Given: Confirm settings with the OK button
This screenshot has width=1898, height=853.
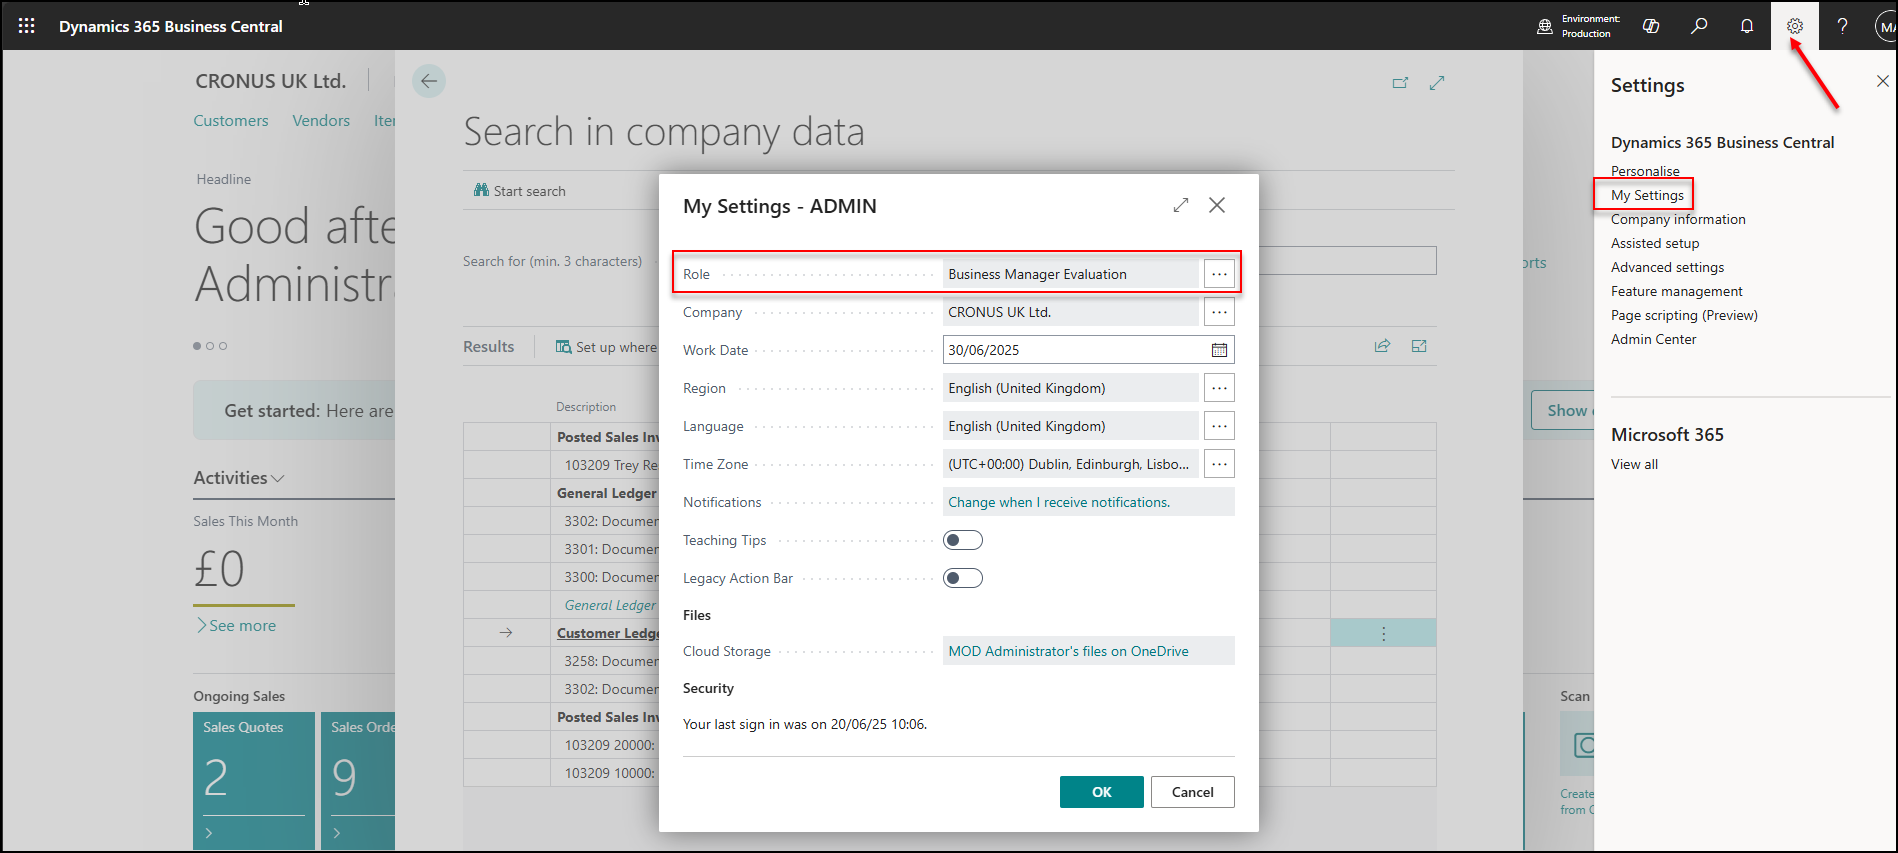Looking at the screenshot, I should coord(1101,792).
